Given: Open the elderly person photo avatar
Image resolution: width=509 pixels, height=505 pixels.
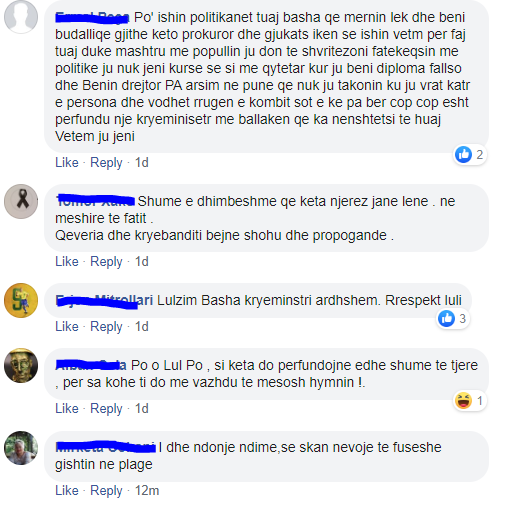Looking at the screenshot, I should click(21, 448).
